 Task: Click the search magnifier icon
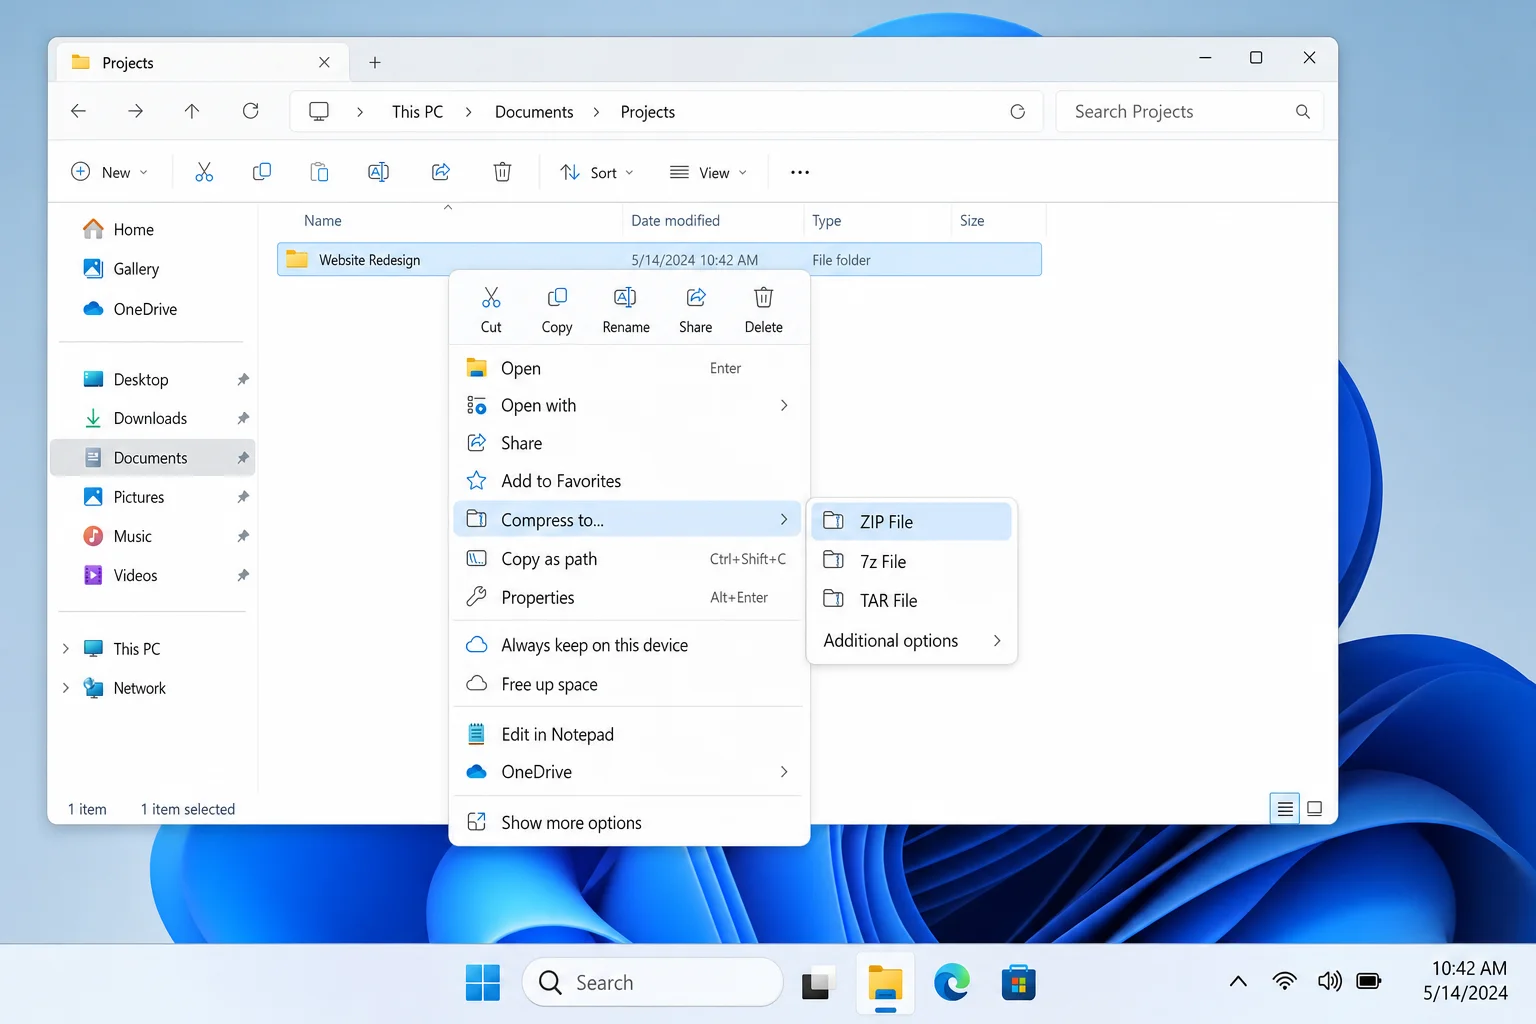(1302, 111)
